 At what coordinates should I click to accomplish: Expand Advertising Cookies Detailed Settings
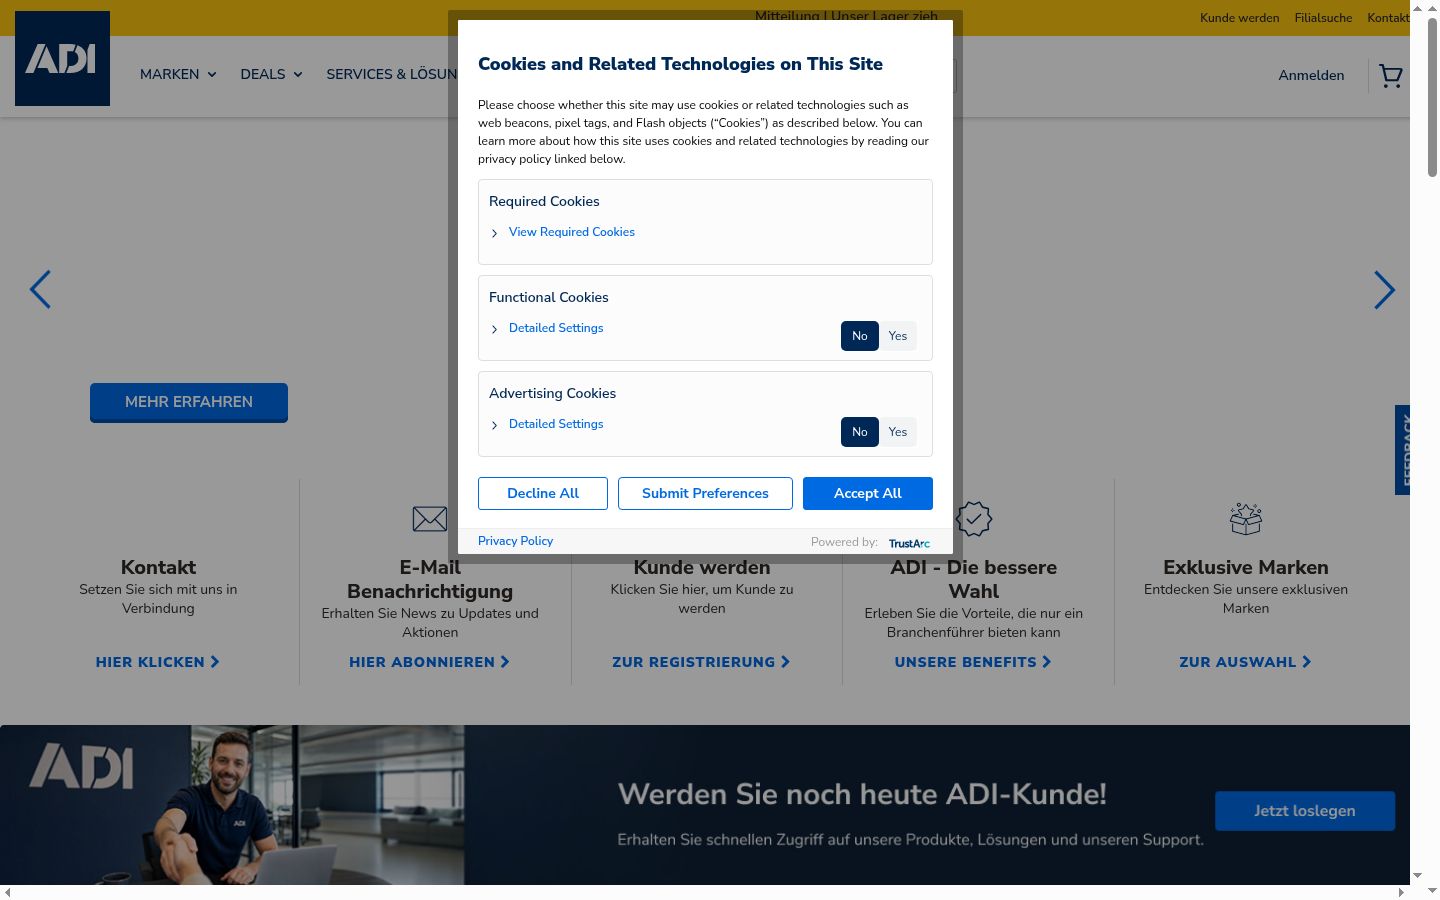(x=556, y=424)
